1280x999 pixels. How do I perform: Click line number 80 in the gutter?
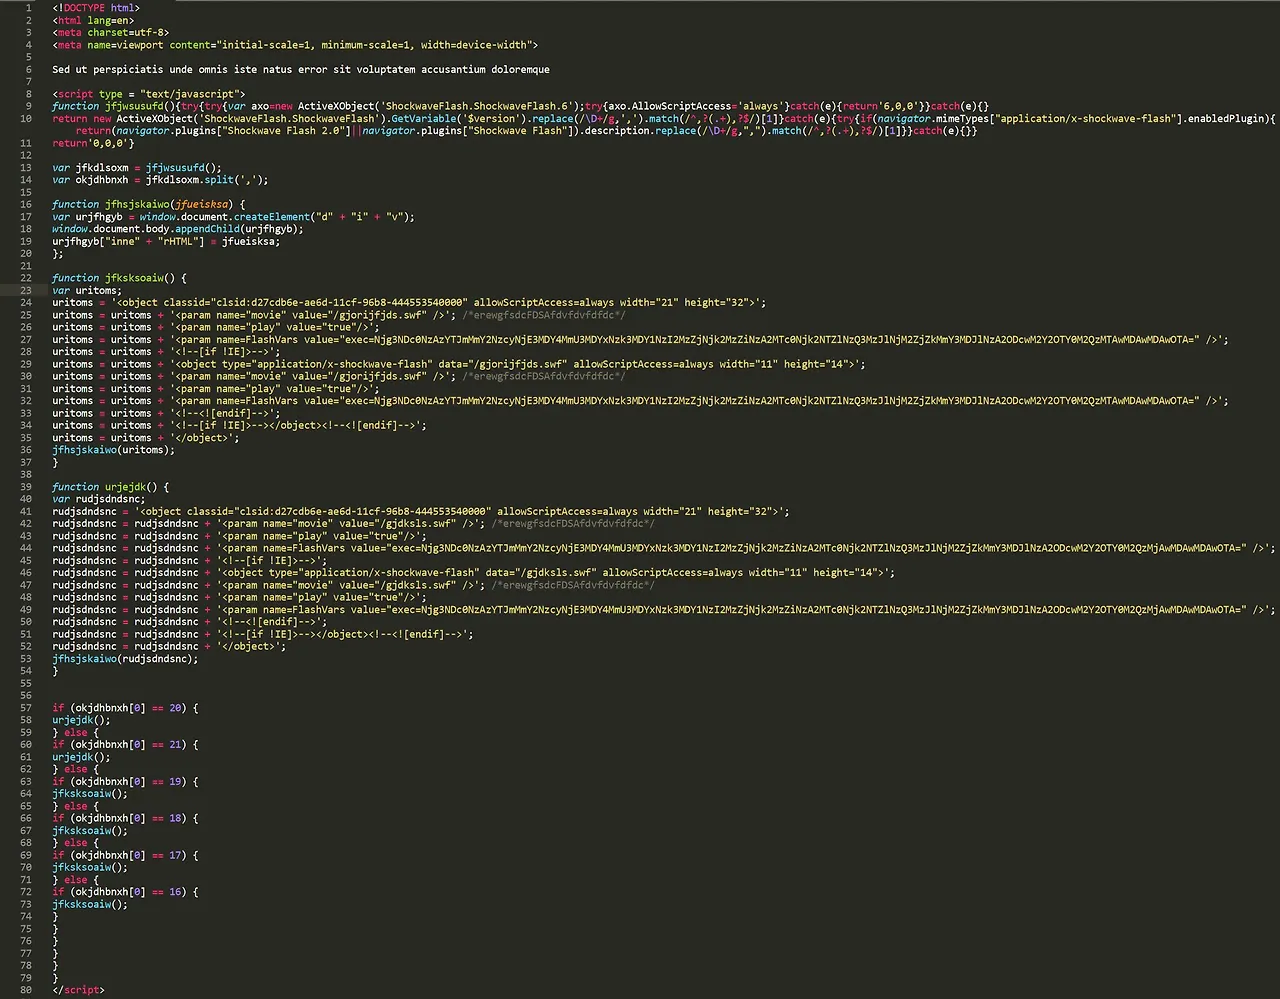(x=25, y=990)
